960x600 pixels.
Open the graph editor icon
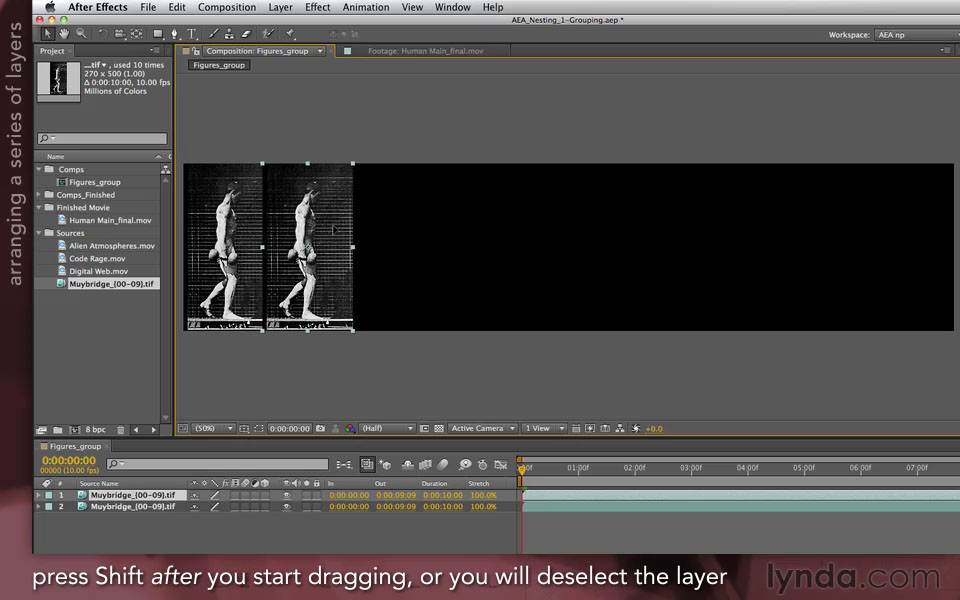[501, 465]
